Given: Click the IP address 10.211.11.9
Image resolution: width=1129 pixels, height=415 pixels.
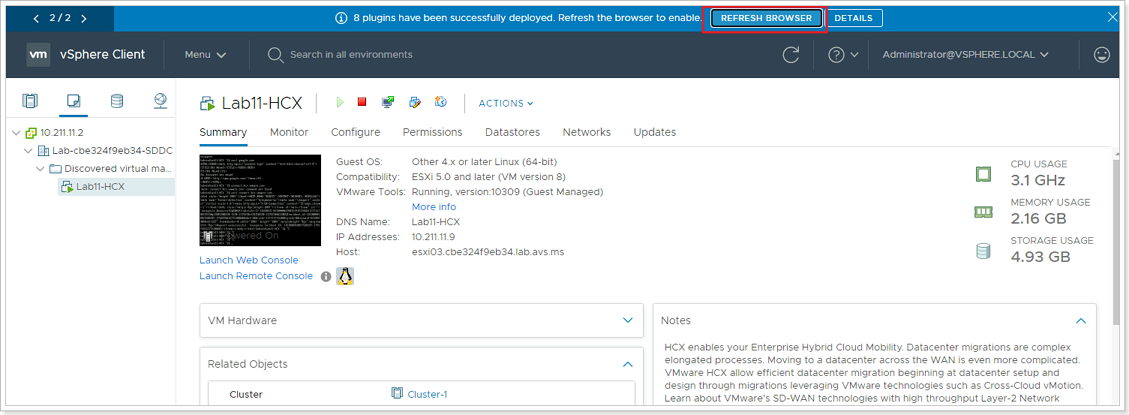Looking at the screenshot, I should [434, 236].
